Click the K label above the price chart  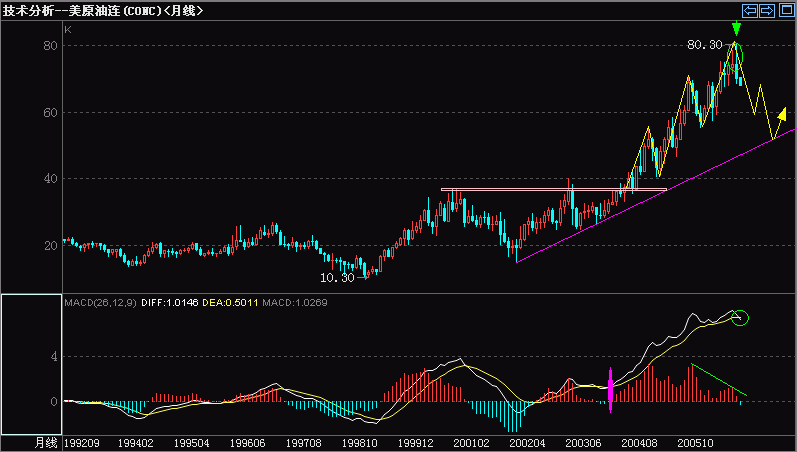68,30
